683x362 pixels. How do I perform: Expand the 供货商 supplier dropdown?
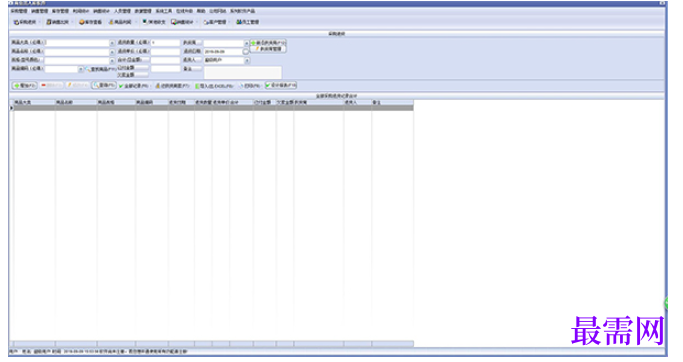(247, 43)
